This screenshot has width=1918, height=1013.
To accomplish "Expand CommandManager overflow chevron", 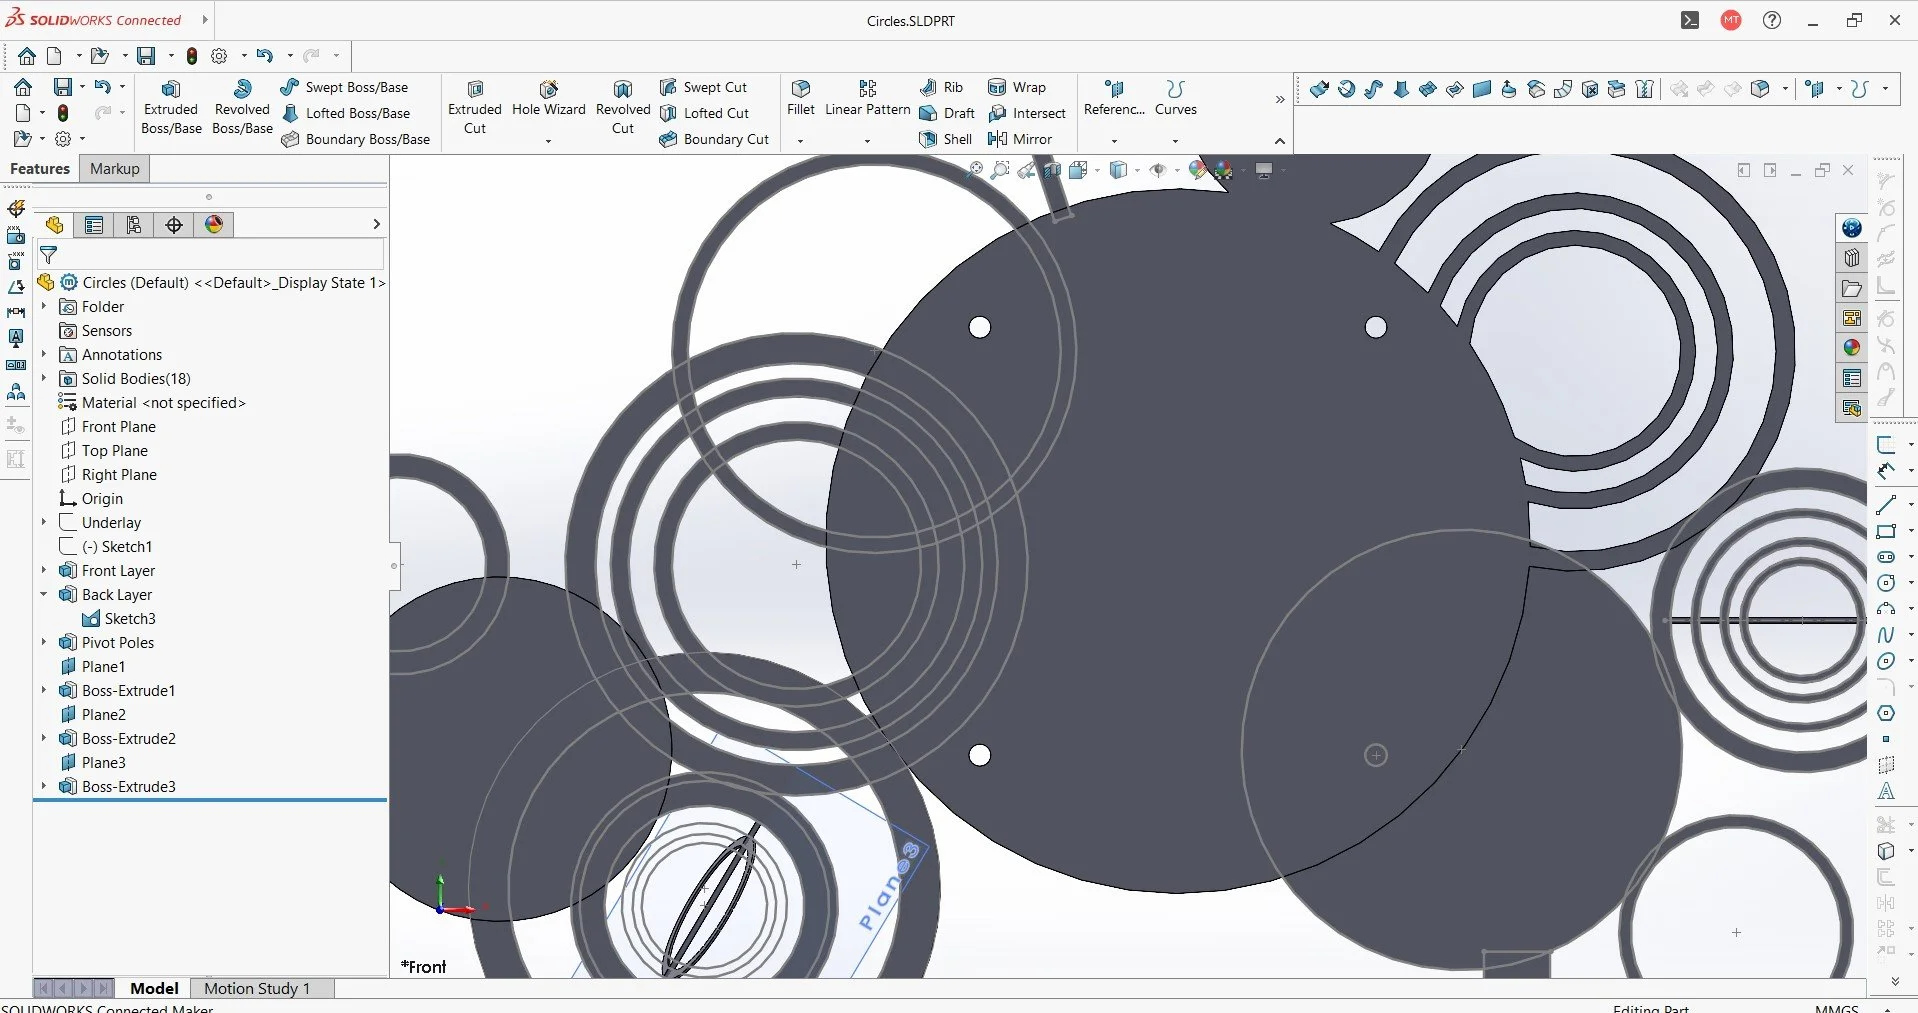I will 1279,100.
